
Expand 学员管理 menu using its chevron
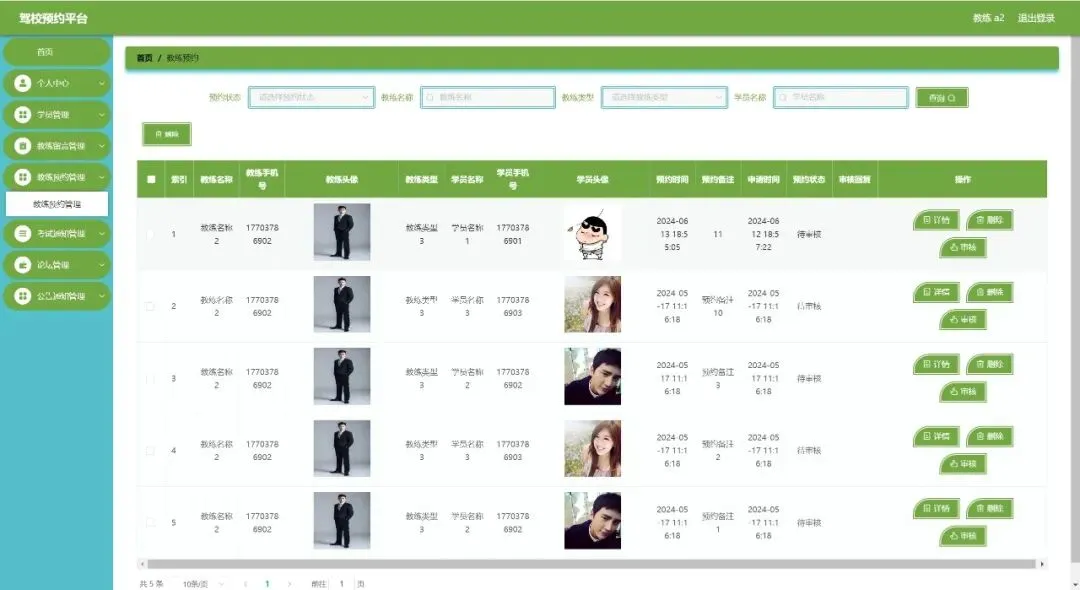pyautogui.click(x=102, y=114)
